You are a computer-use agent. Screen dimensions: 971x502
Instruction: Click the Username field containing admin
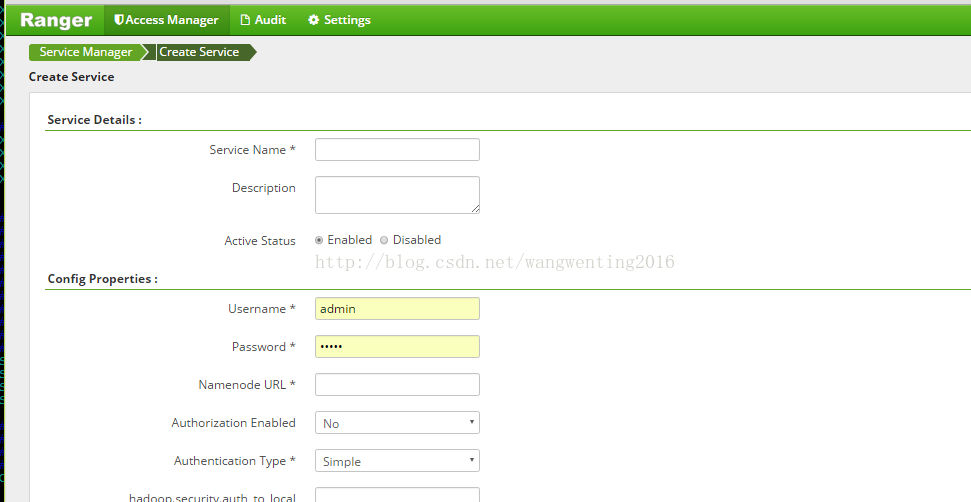[x=397, y=309]
